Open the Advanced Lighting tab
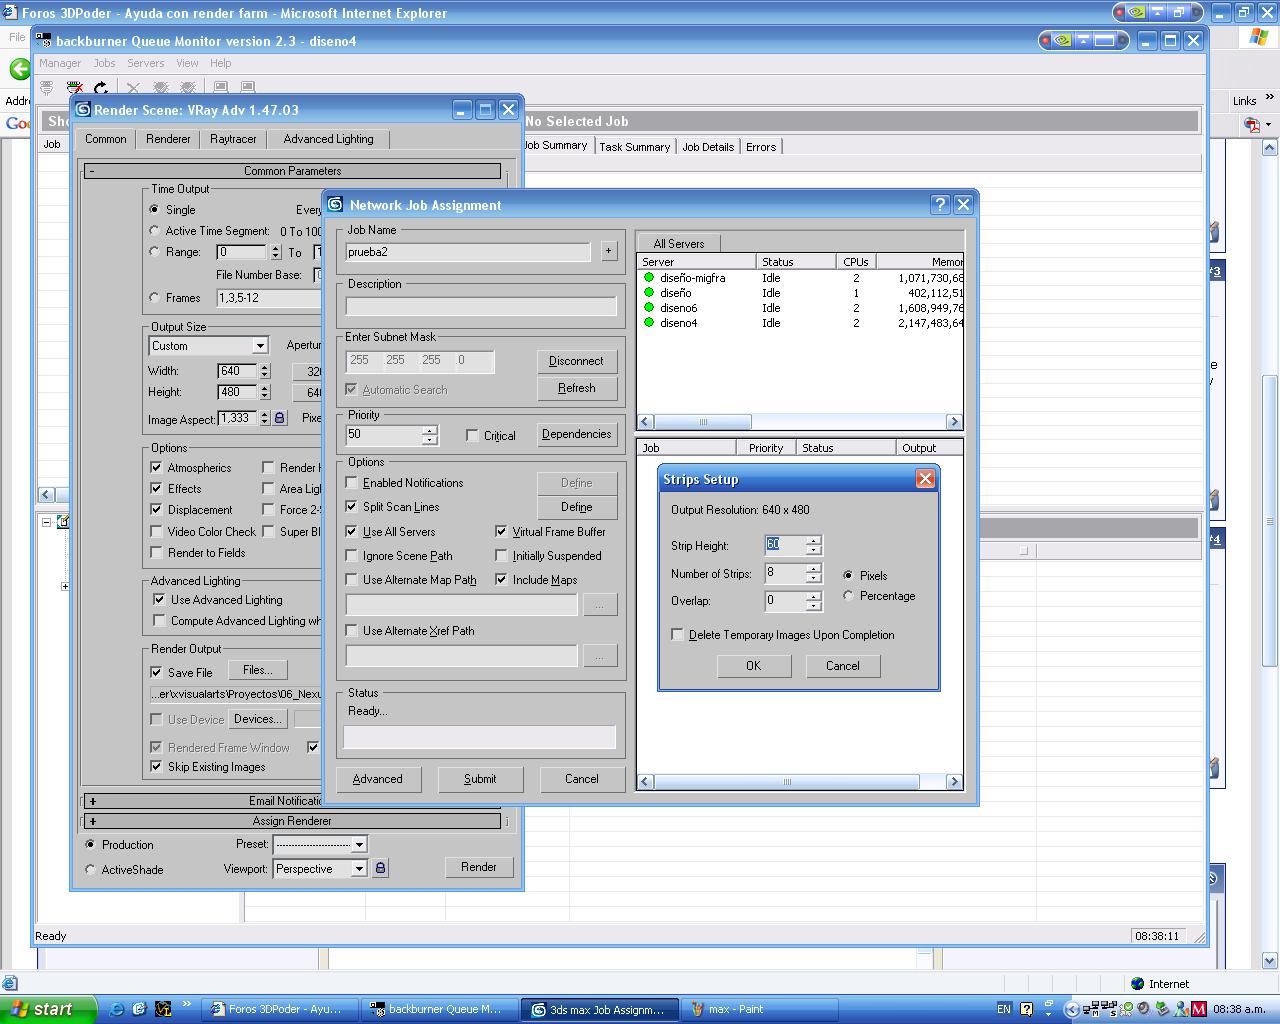The width and height of the screenshot is (1280, 1024). [328, 139]
